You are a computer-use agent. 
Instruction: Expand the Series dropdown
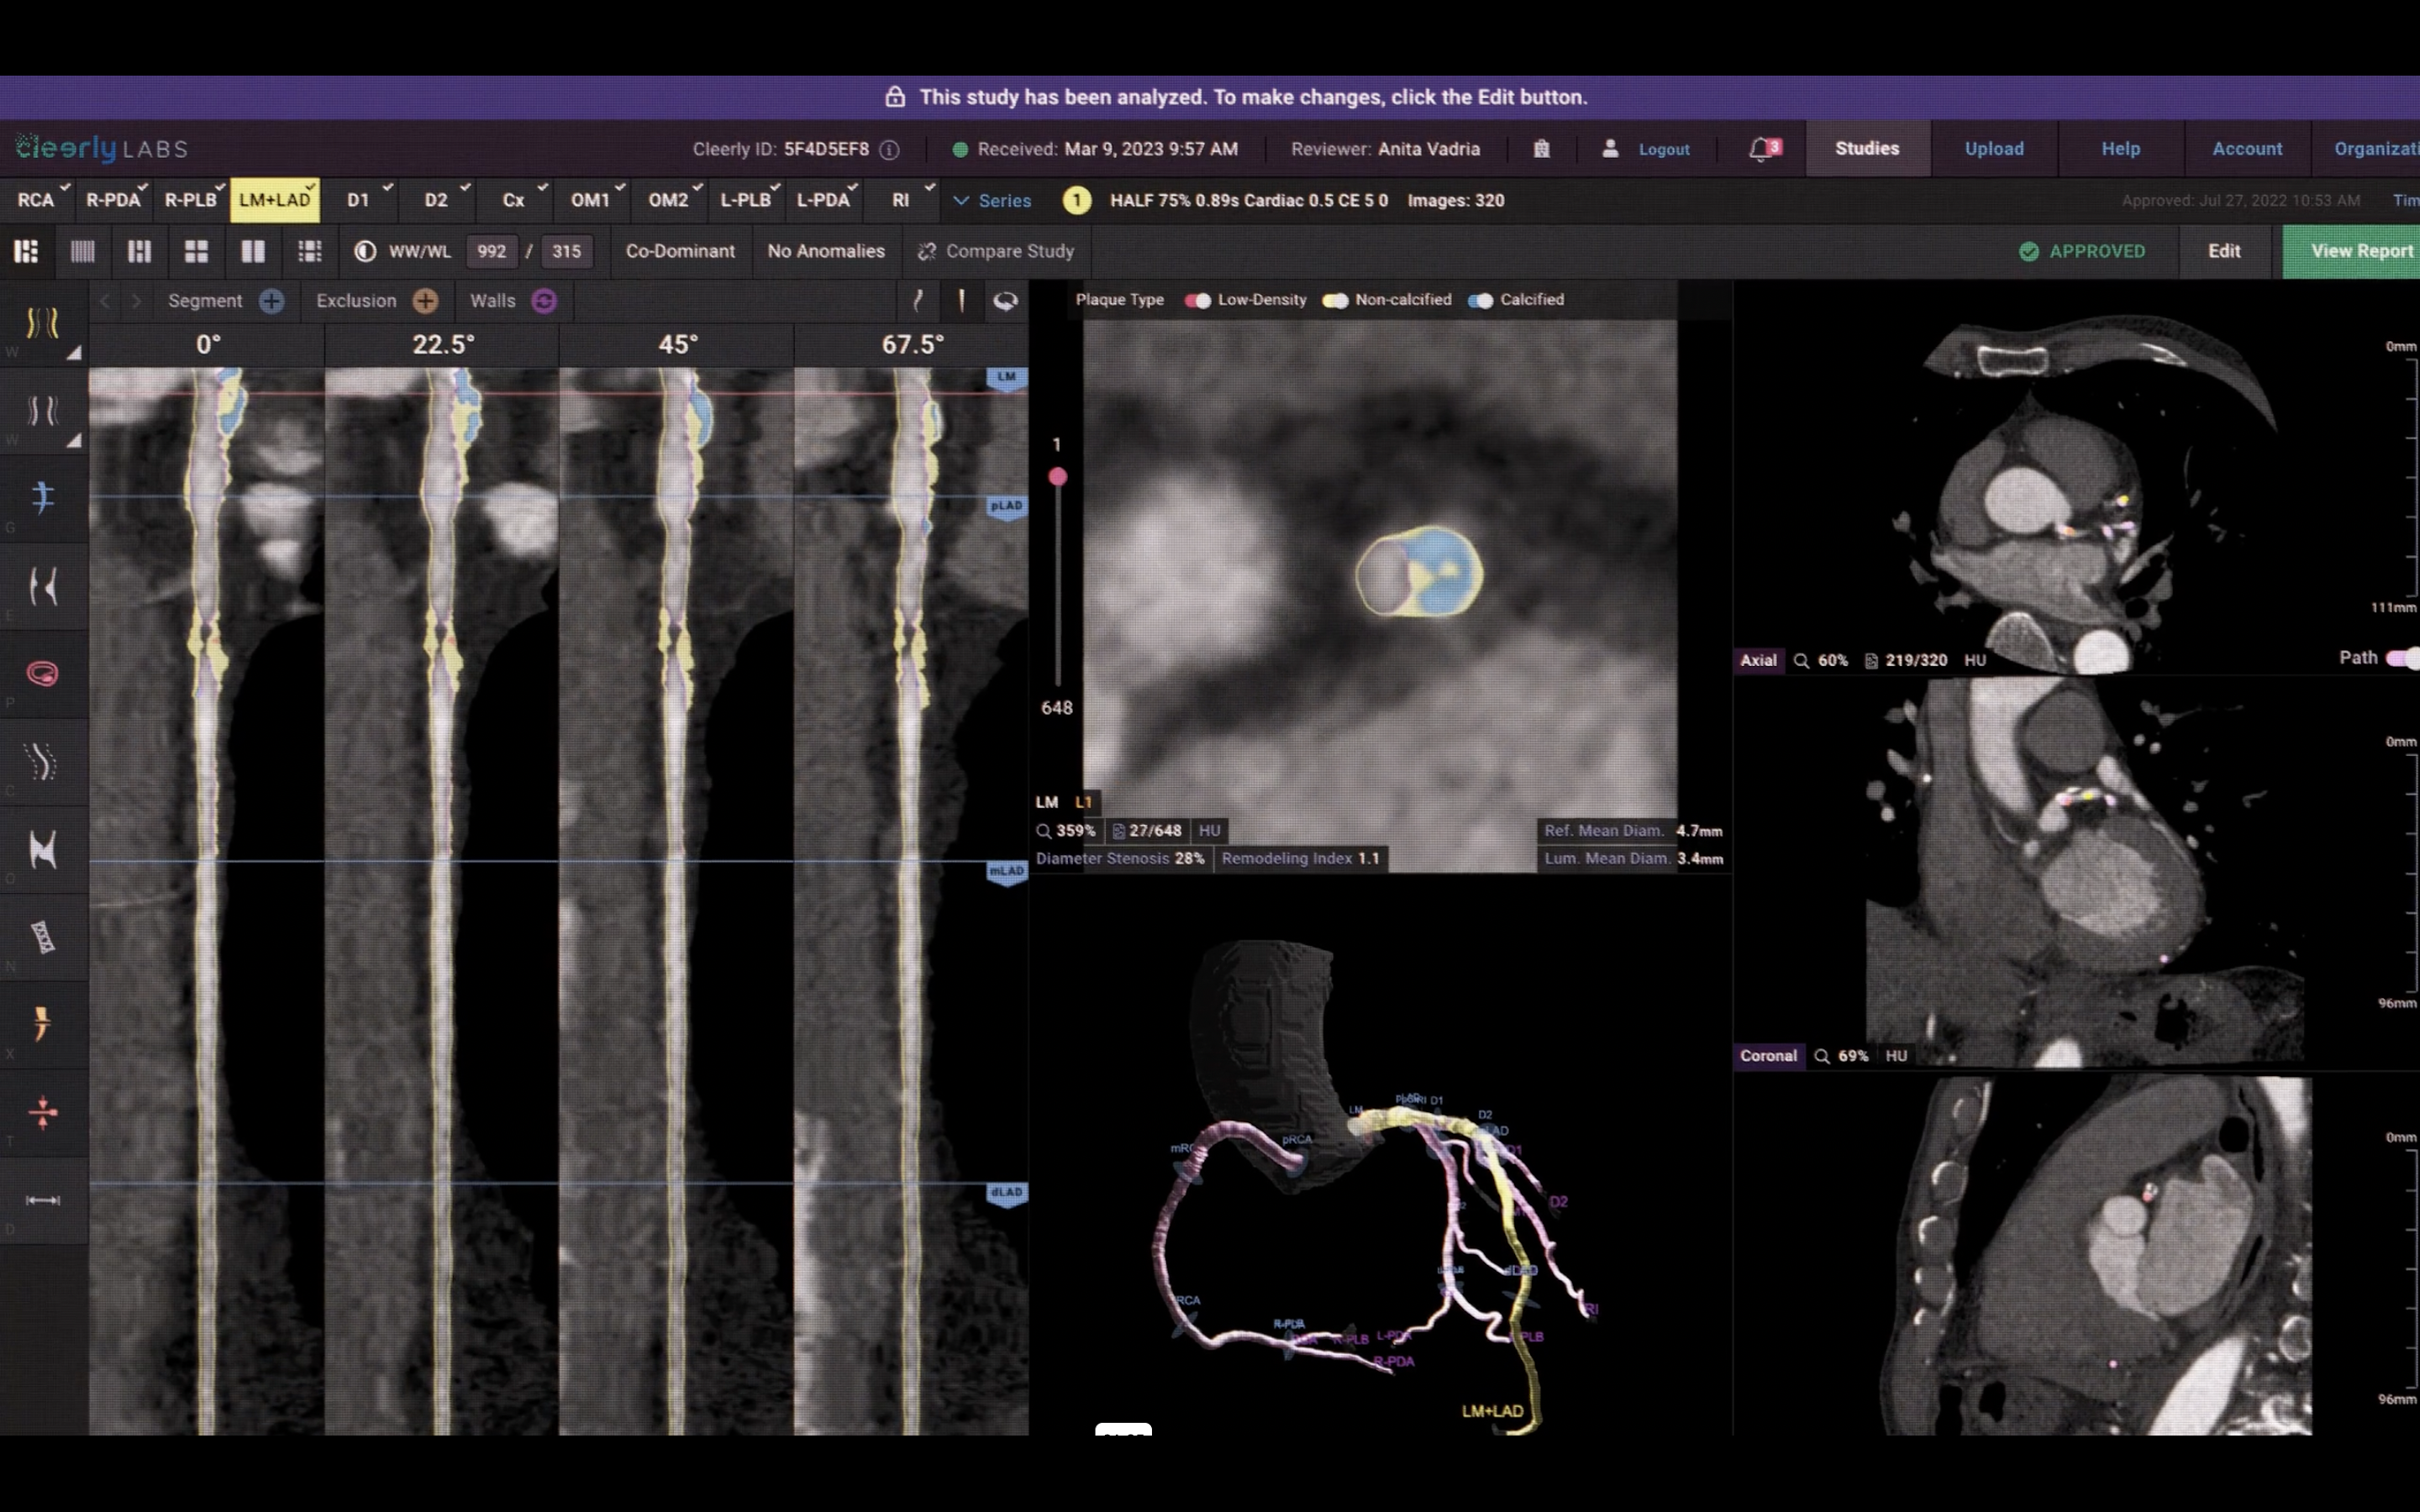tap(992, 200)
